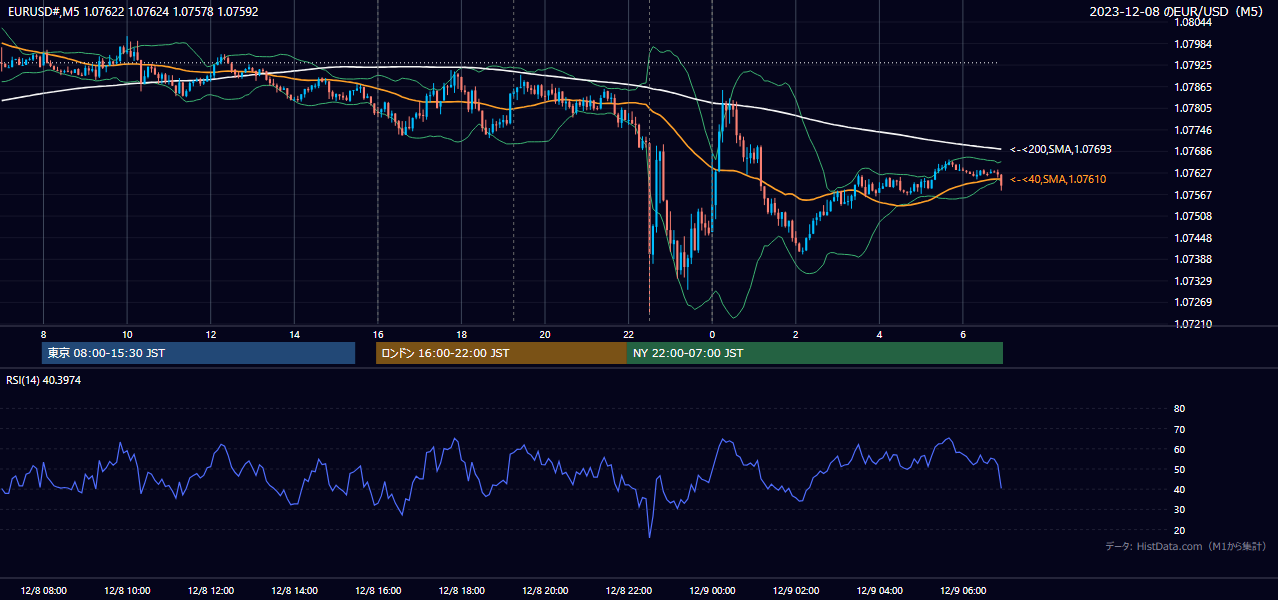This screenshot has height=600, width=1278.
Task: Click hour label 0 under price chart
Action: (x=712, y=334)
